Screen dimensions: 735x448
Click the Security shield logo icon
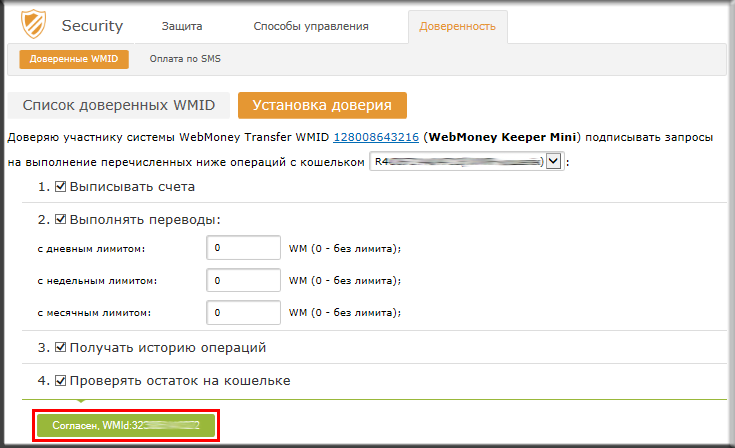click(x=33, y=24)
